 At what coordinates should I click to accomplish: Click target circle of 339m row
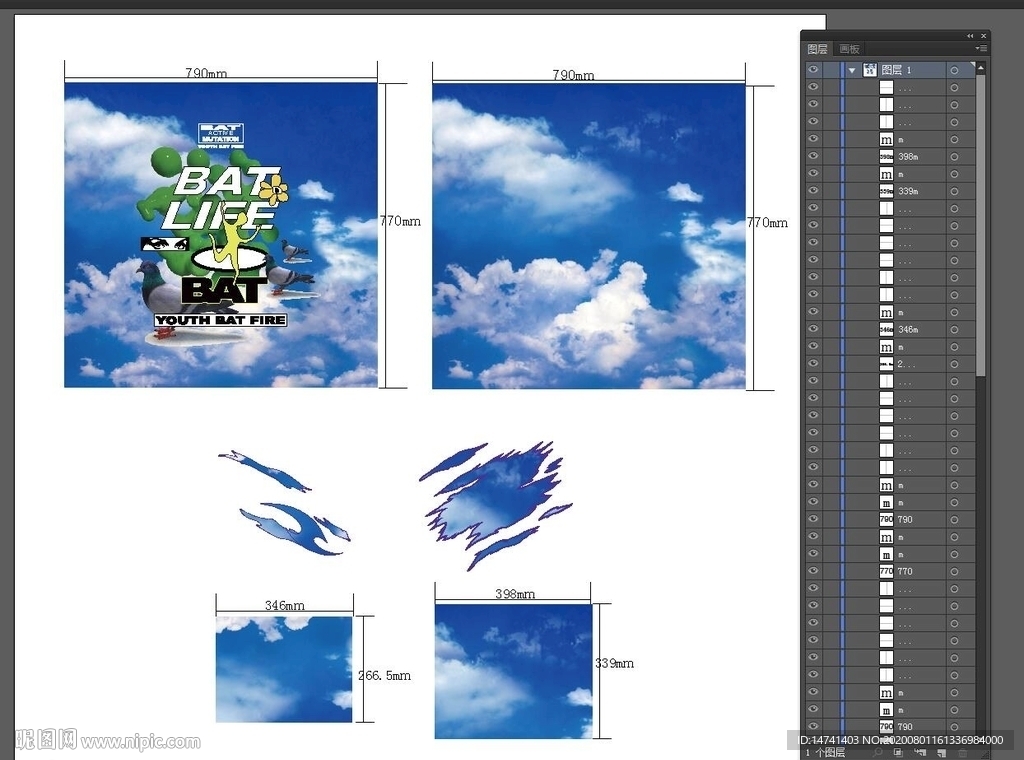(954, 191)
